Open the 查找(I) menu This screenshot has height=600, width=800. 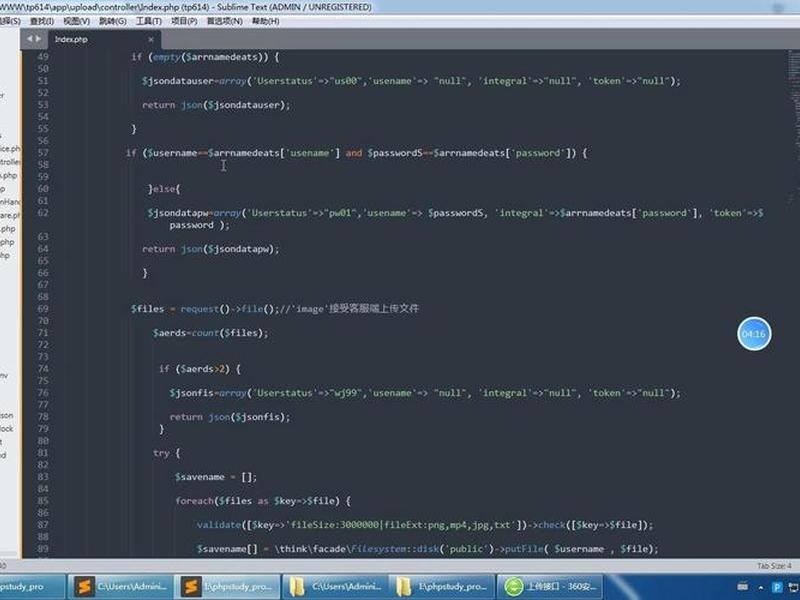pos(42,21)
